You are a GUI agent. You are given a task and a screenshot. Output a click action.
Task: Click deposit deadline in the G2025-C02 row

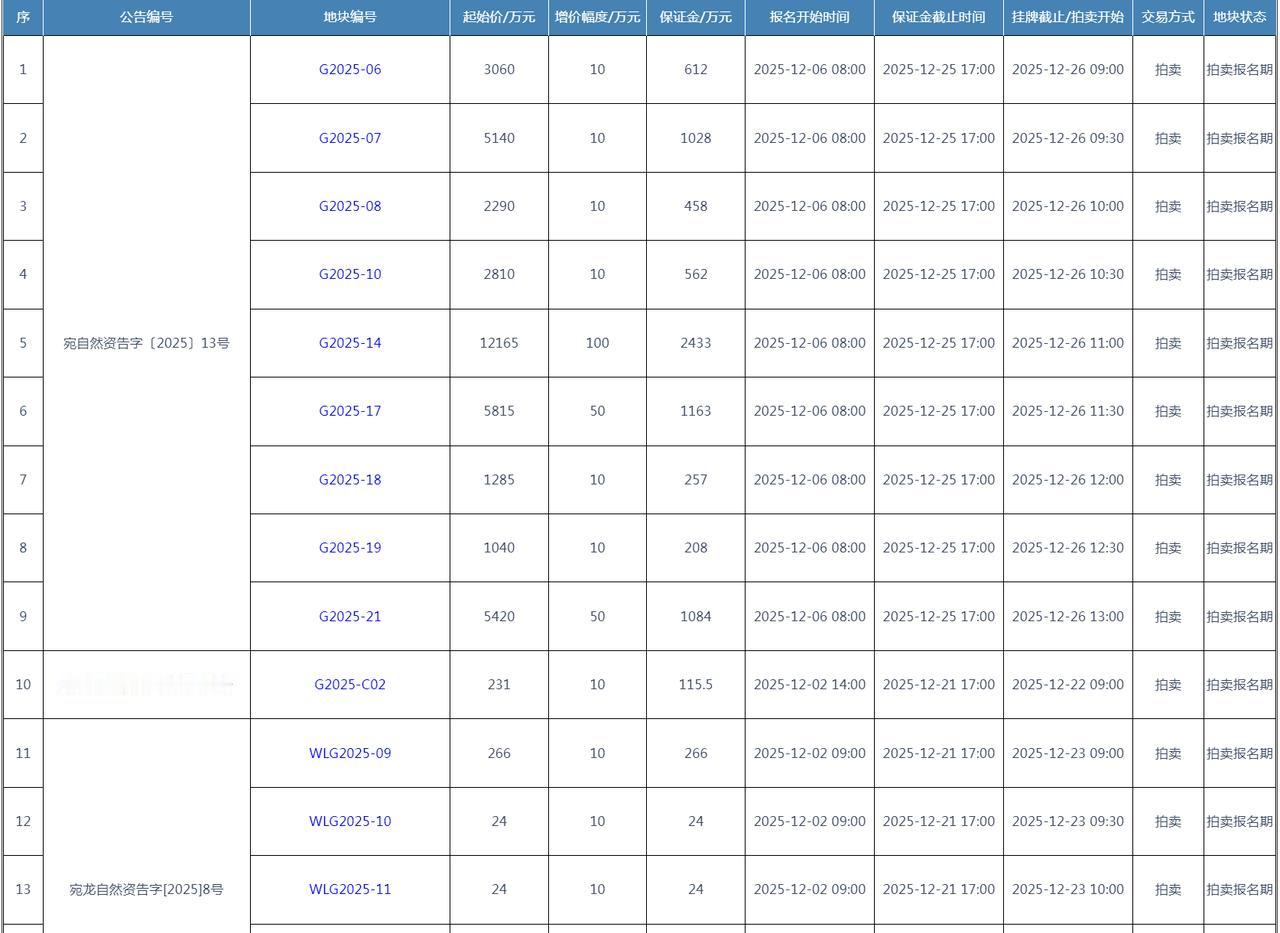point(939,685)
